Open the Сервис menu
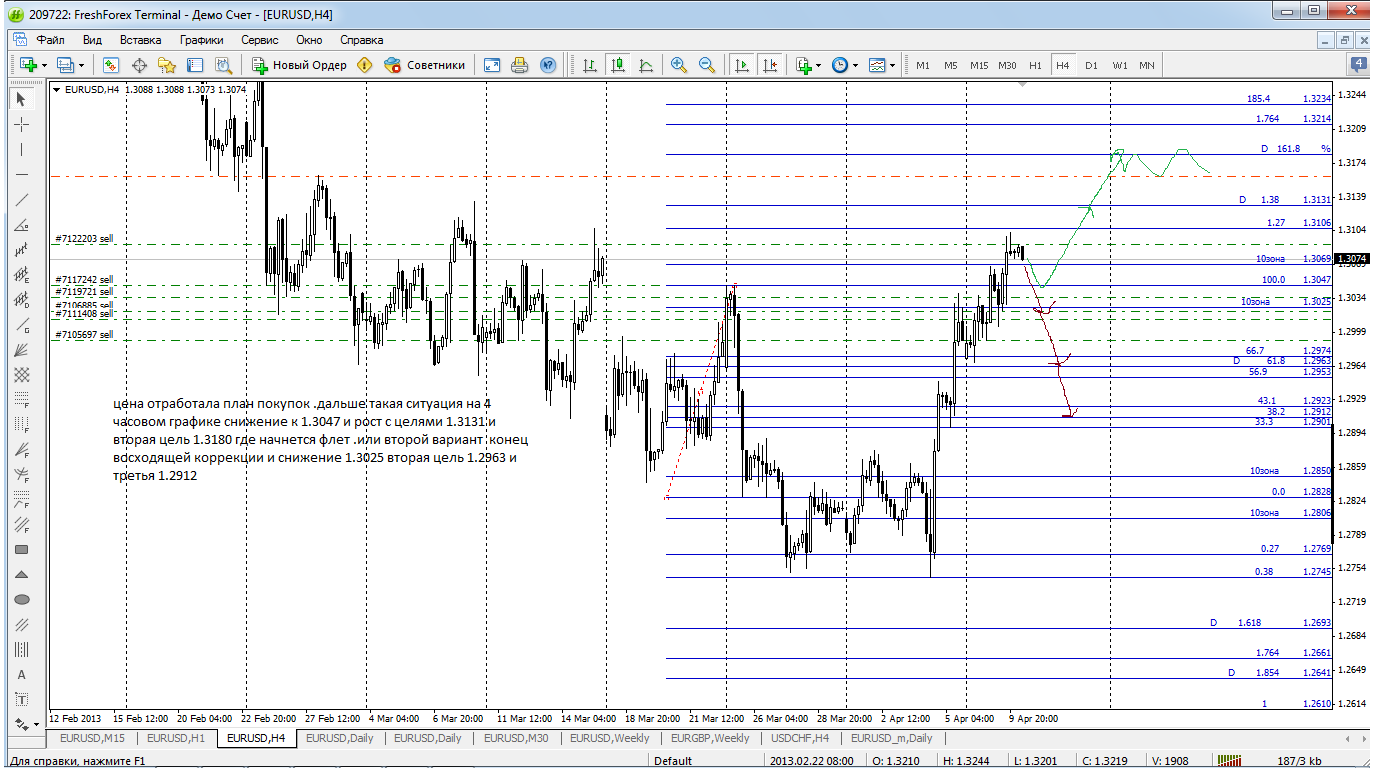 [259, 40]
